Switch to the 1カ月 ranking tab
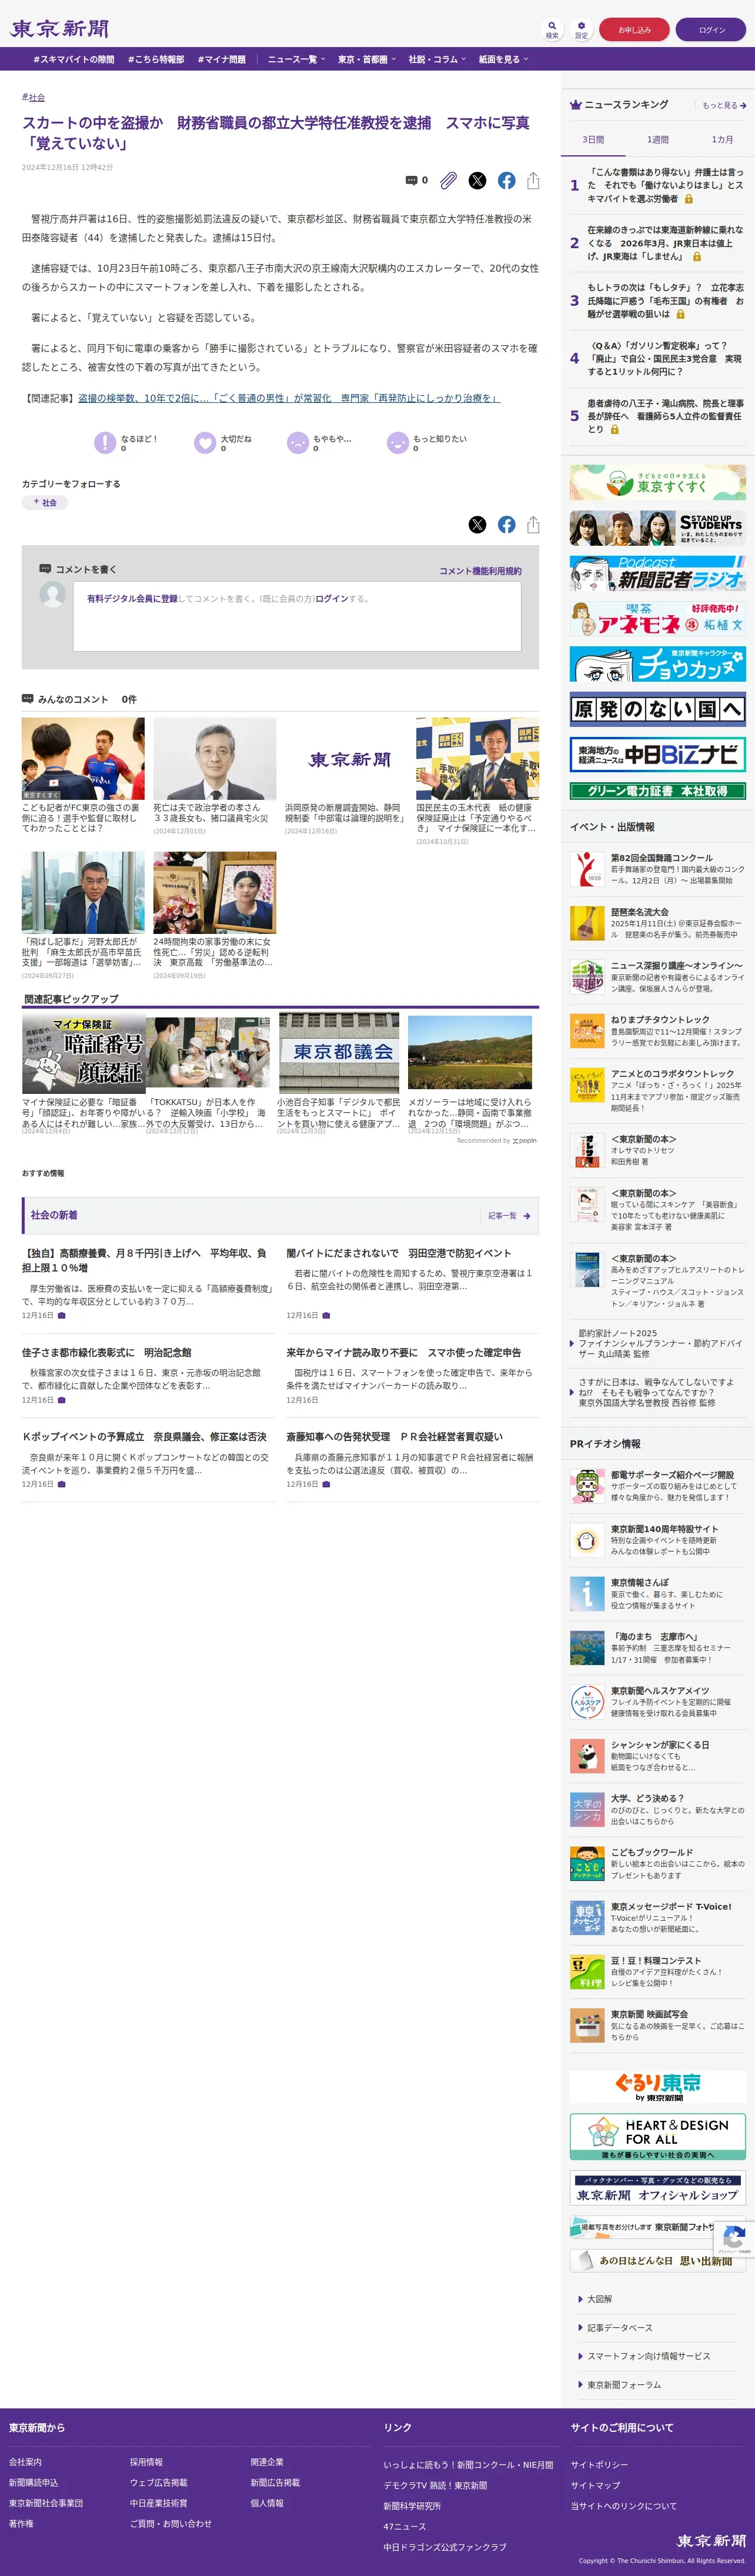Image resolution: width=755 pixels, height=2576 pixels. pos(722,140)
